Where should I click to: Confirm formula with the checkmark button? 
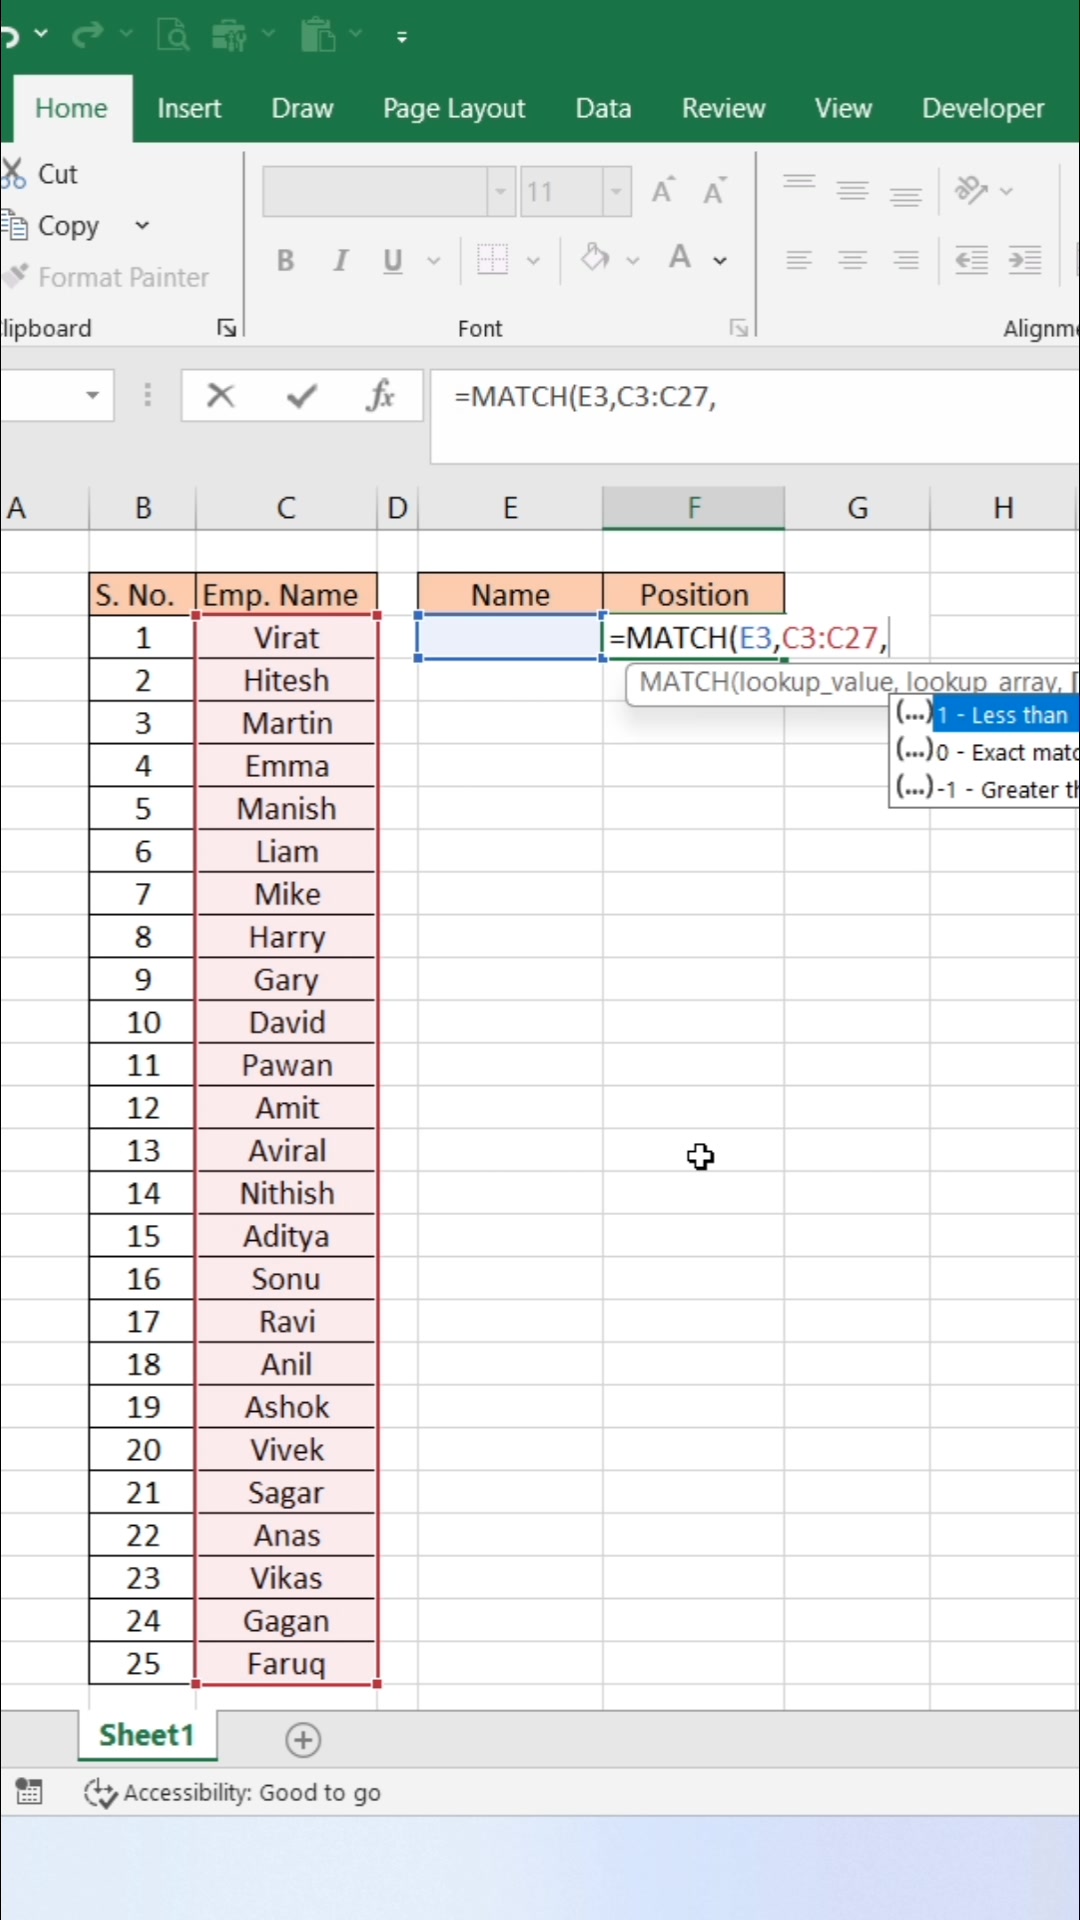point(301,396)
